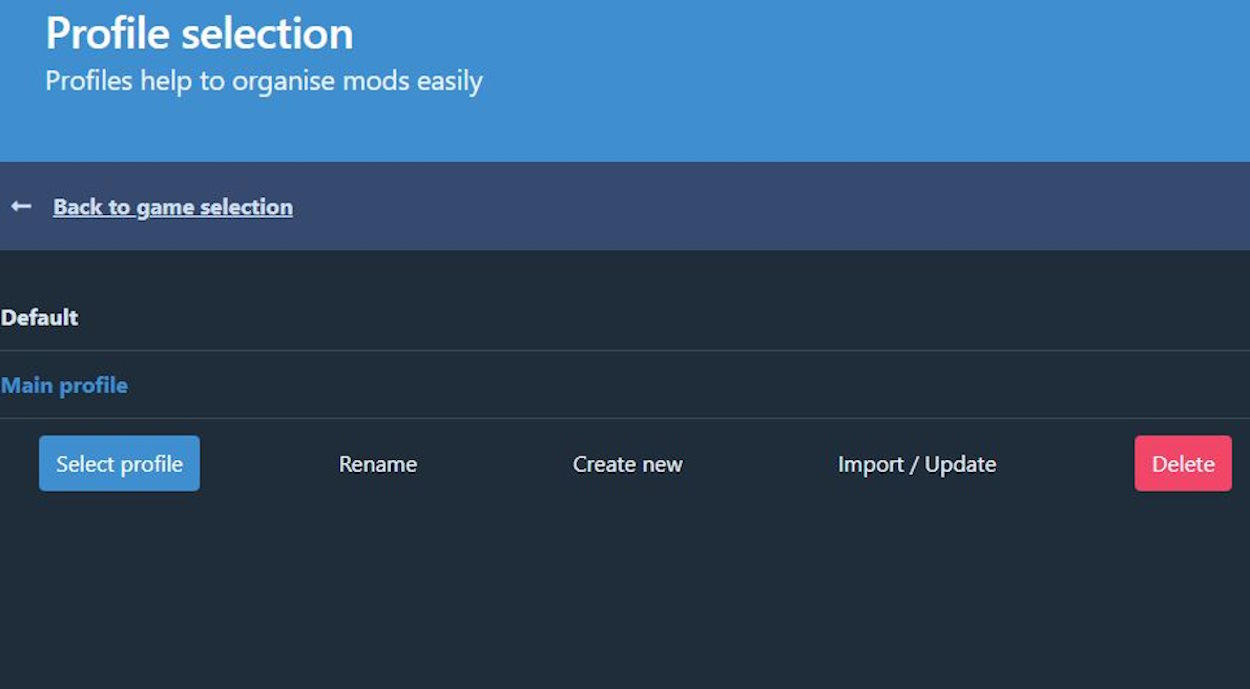The width and height of the screenshot is (1250, 689).
Task: Go back via underlined game selection text
Action: 172,207
